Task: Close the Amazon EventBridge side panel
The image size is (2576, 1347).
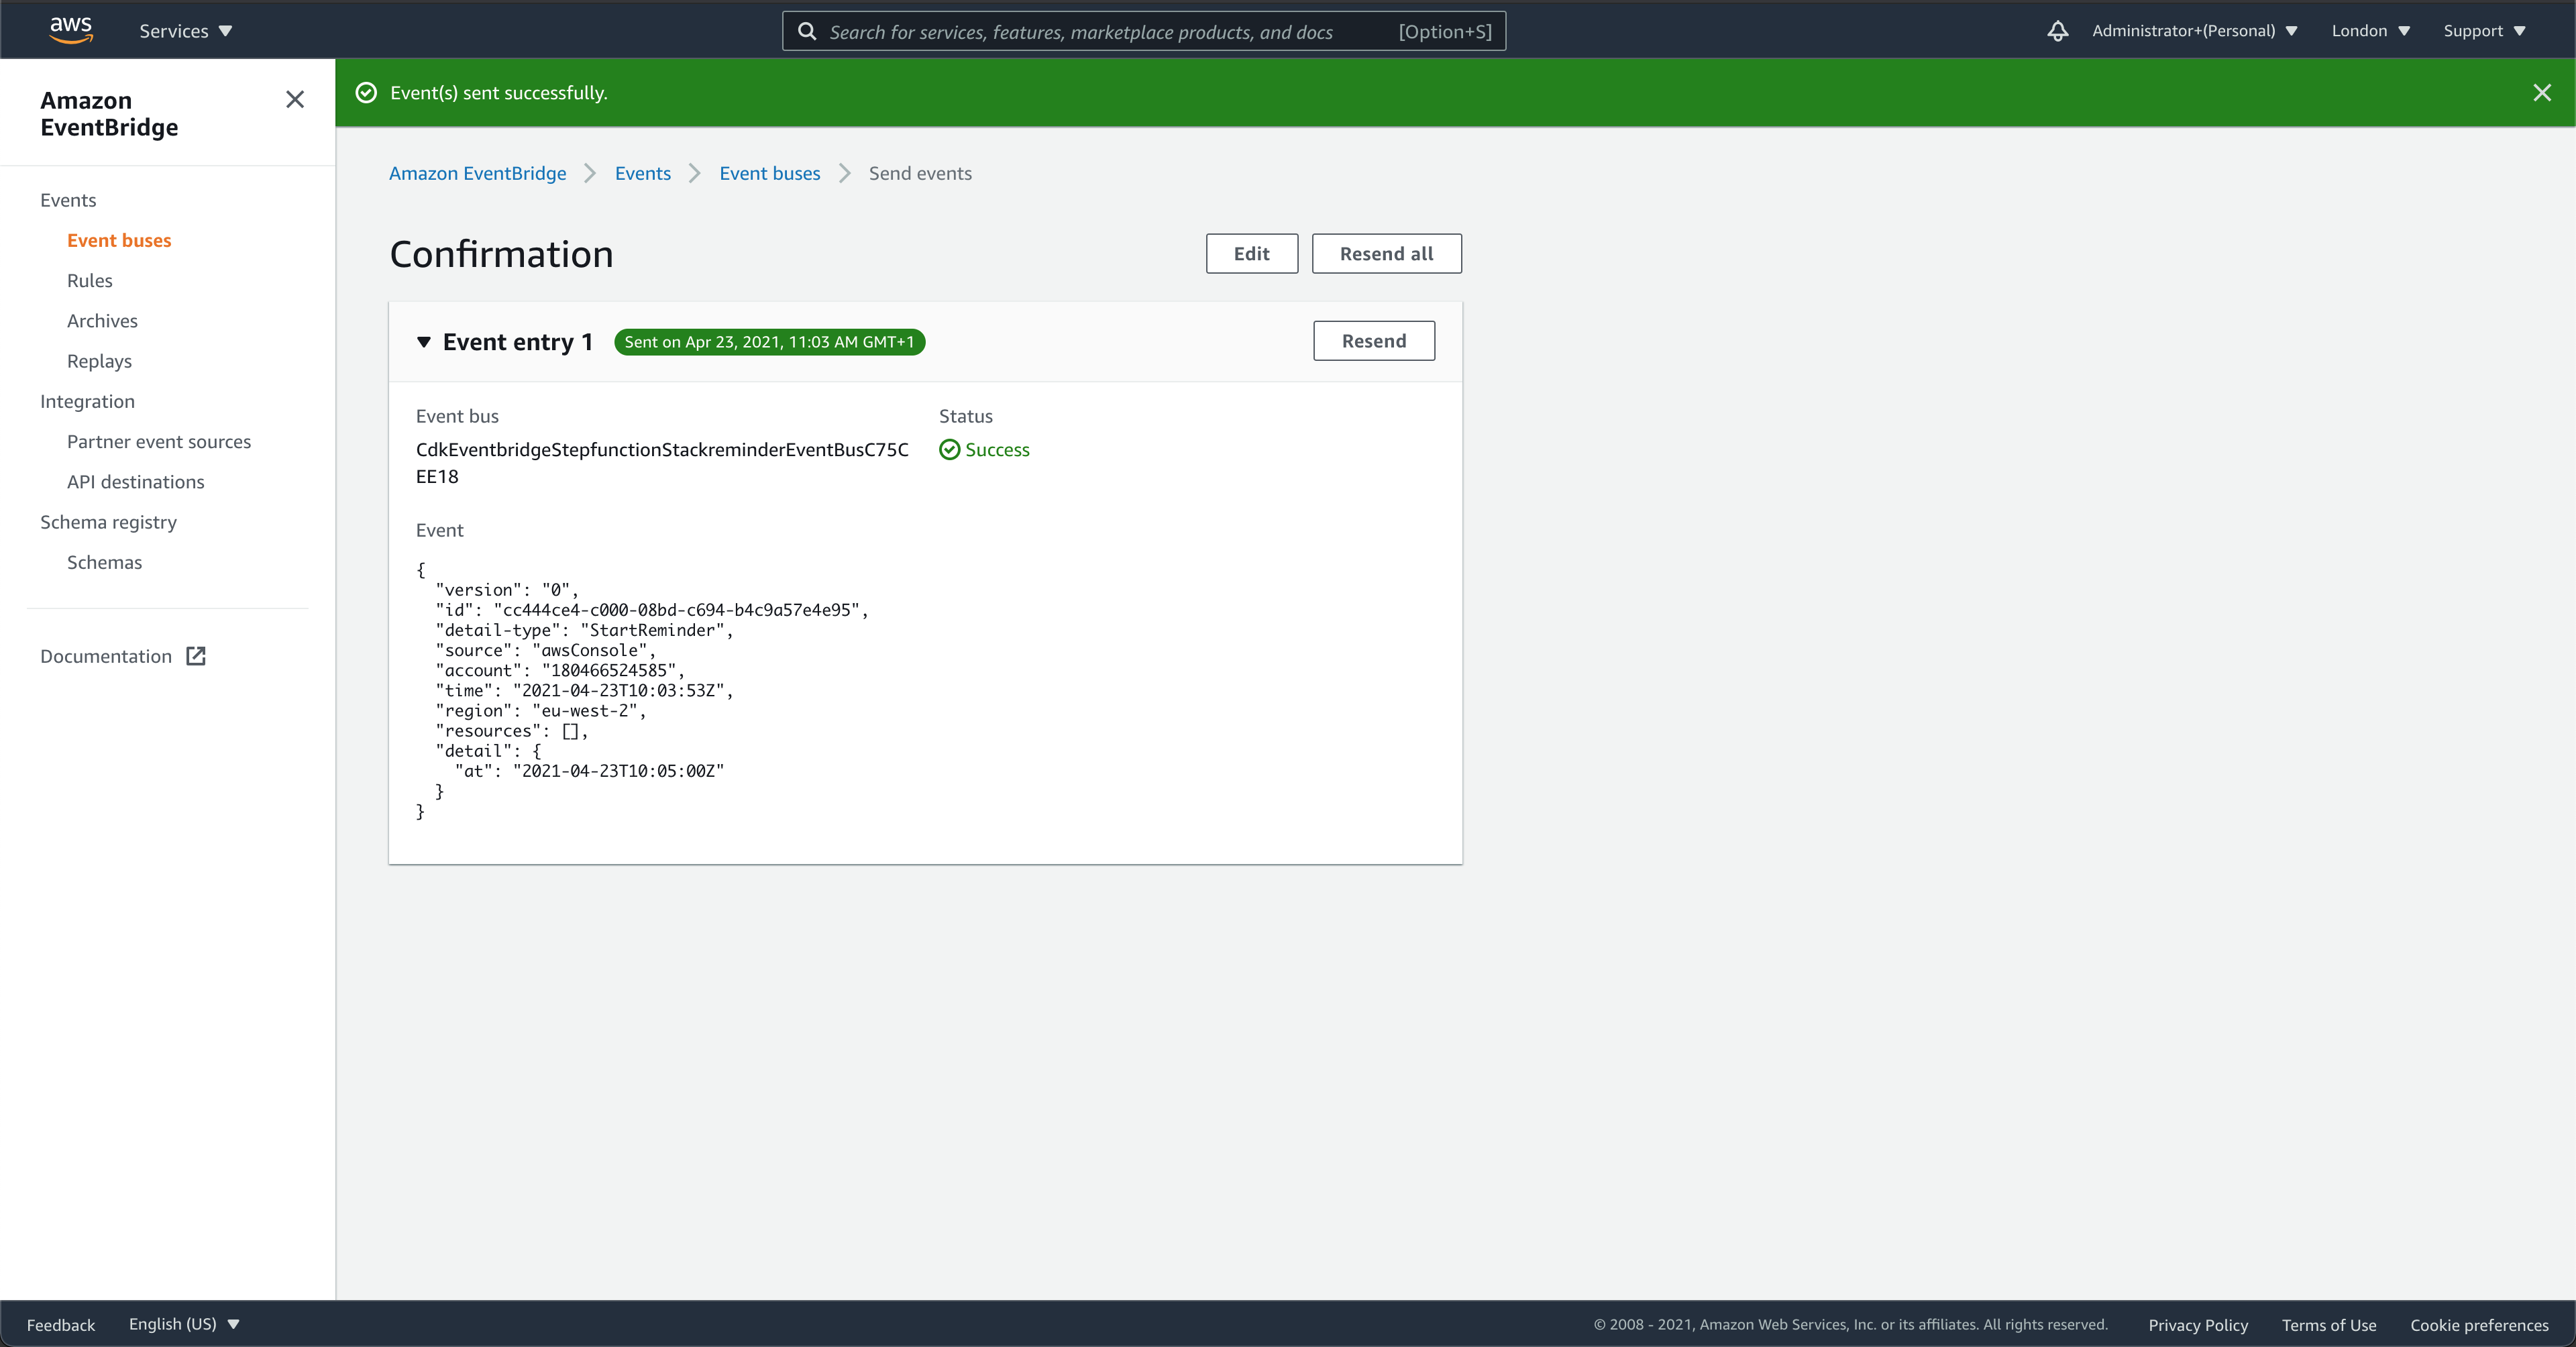Action: click(294, 99)
